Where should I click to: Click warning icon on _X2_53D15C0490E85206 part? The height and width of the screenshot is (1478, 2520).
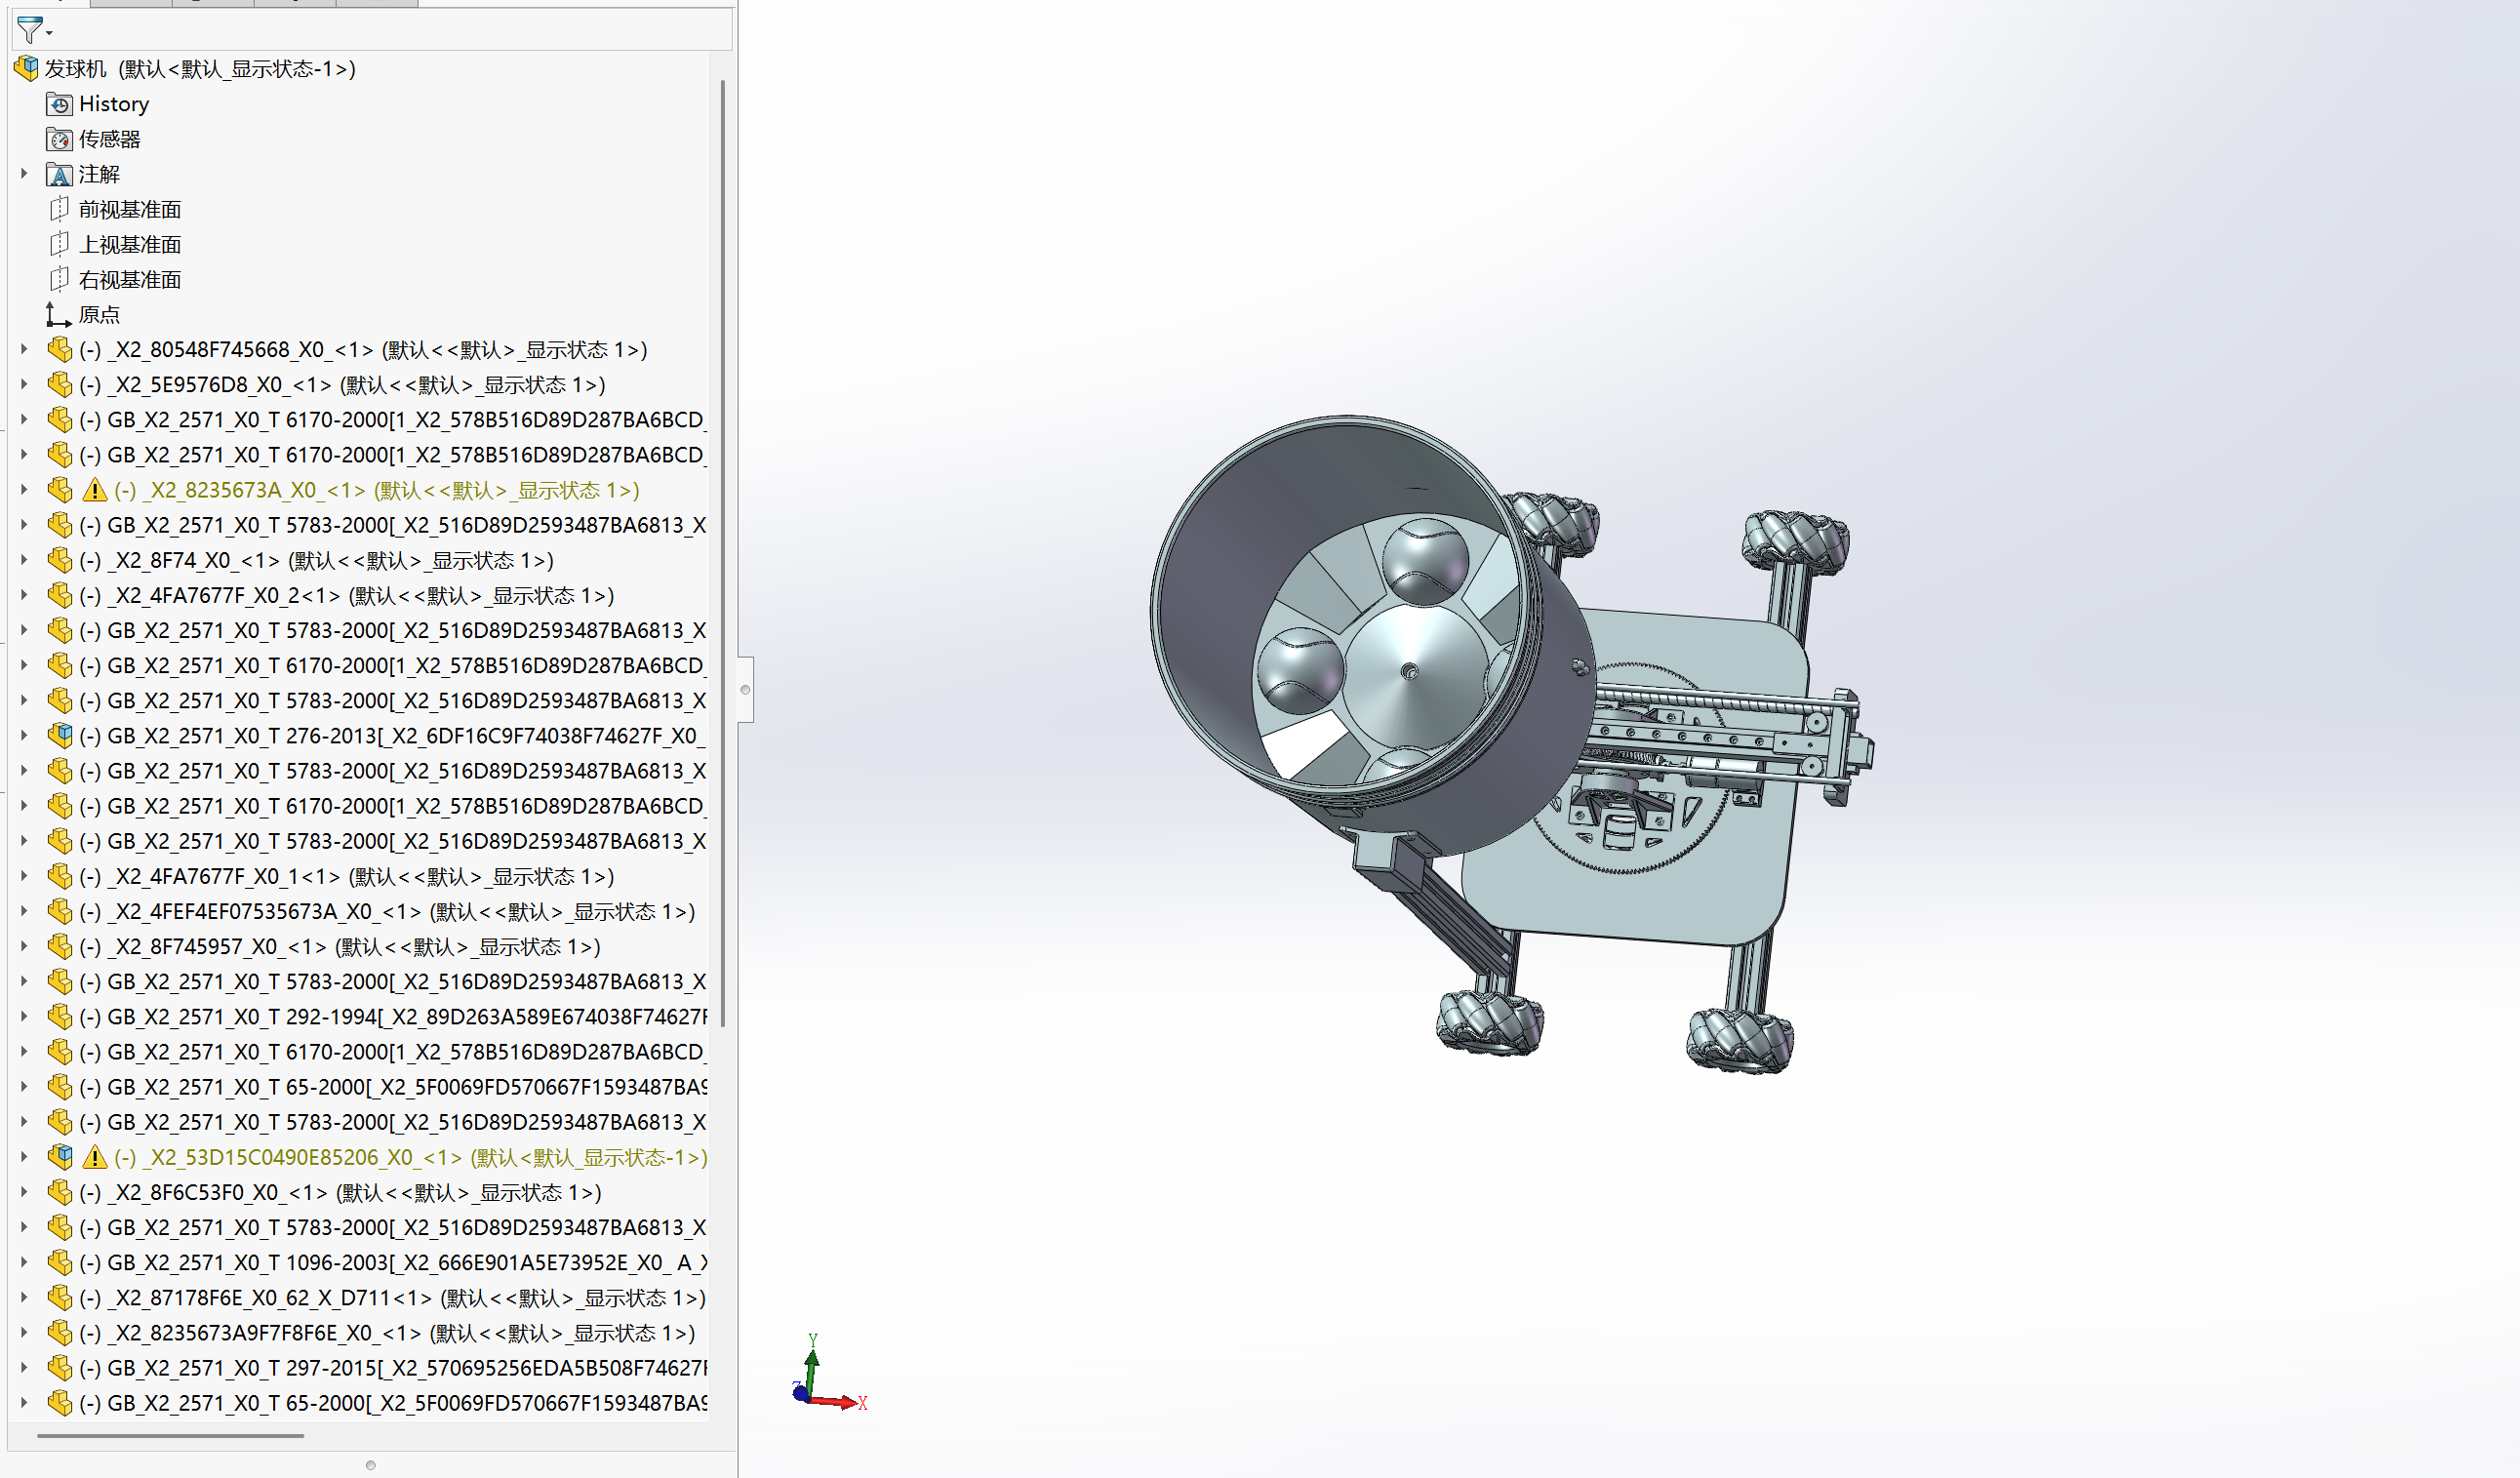point(95,1158)
